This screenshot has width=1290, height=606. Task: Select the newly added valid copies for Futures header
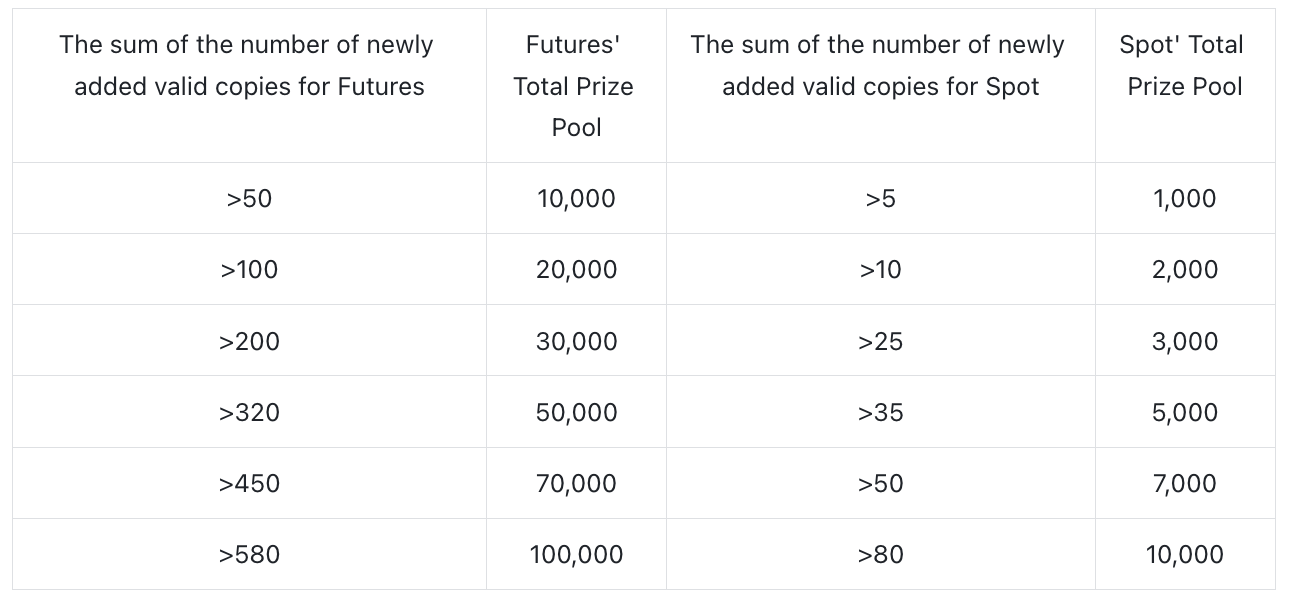[249, 65]
